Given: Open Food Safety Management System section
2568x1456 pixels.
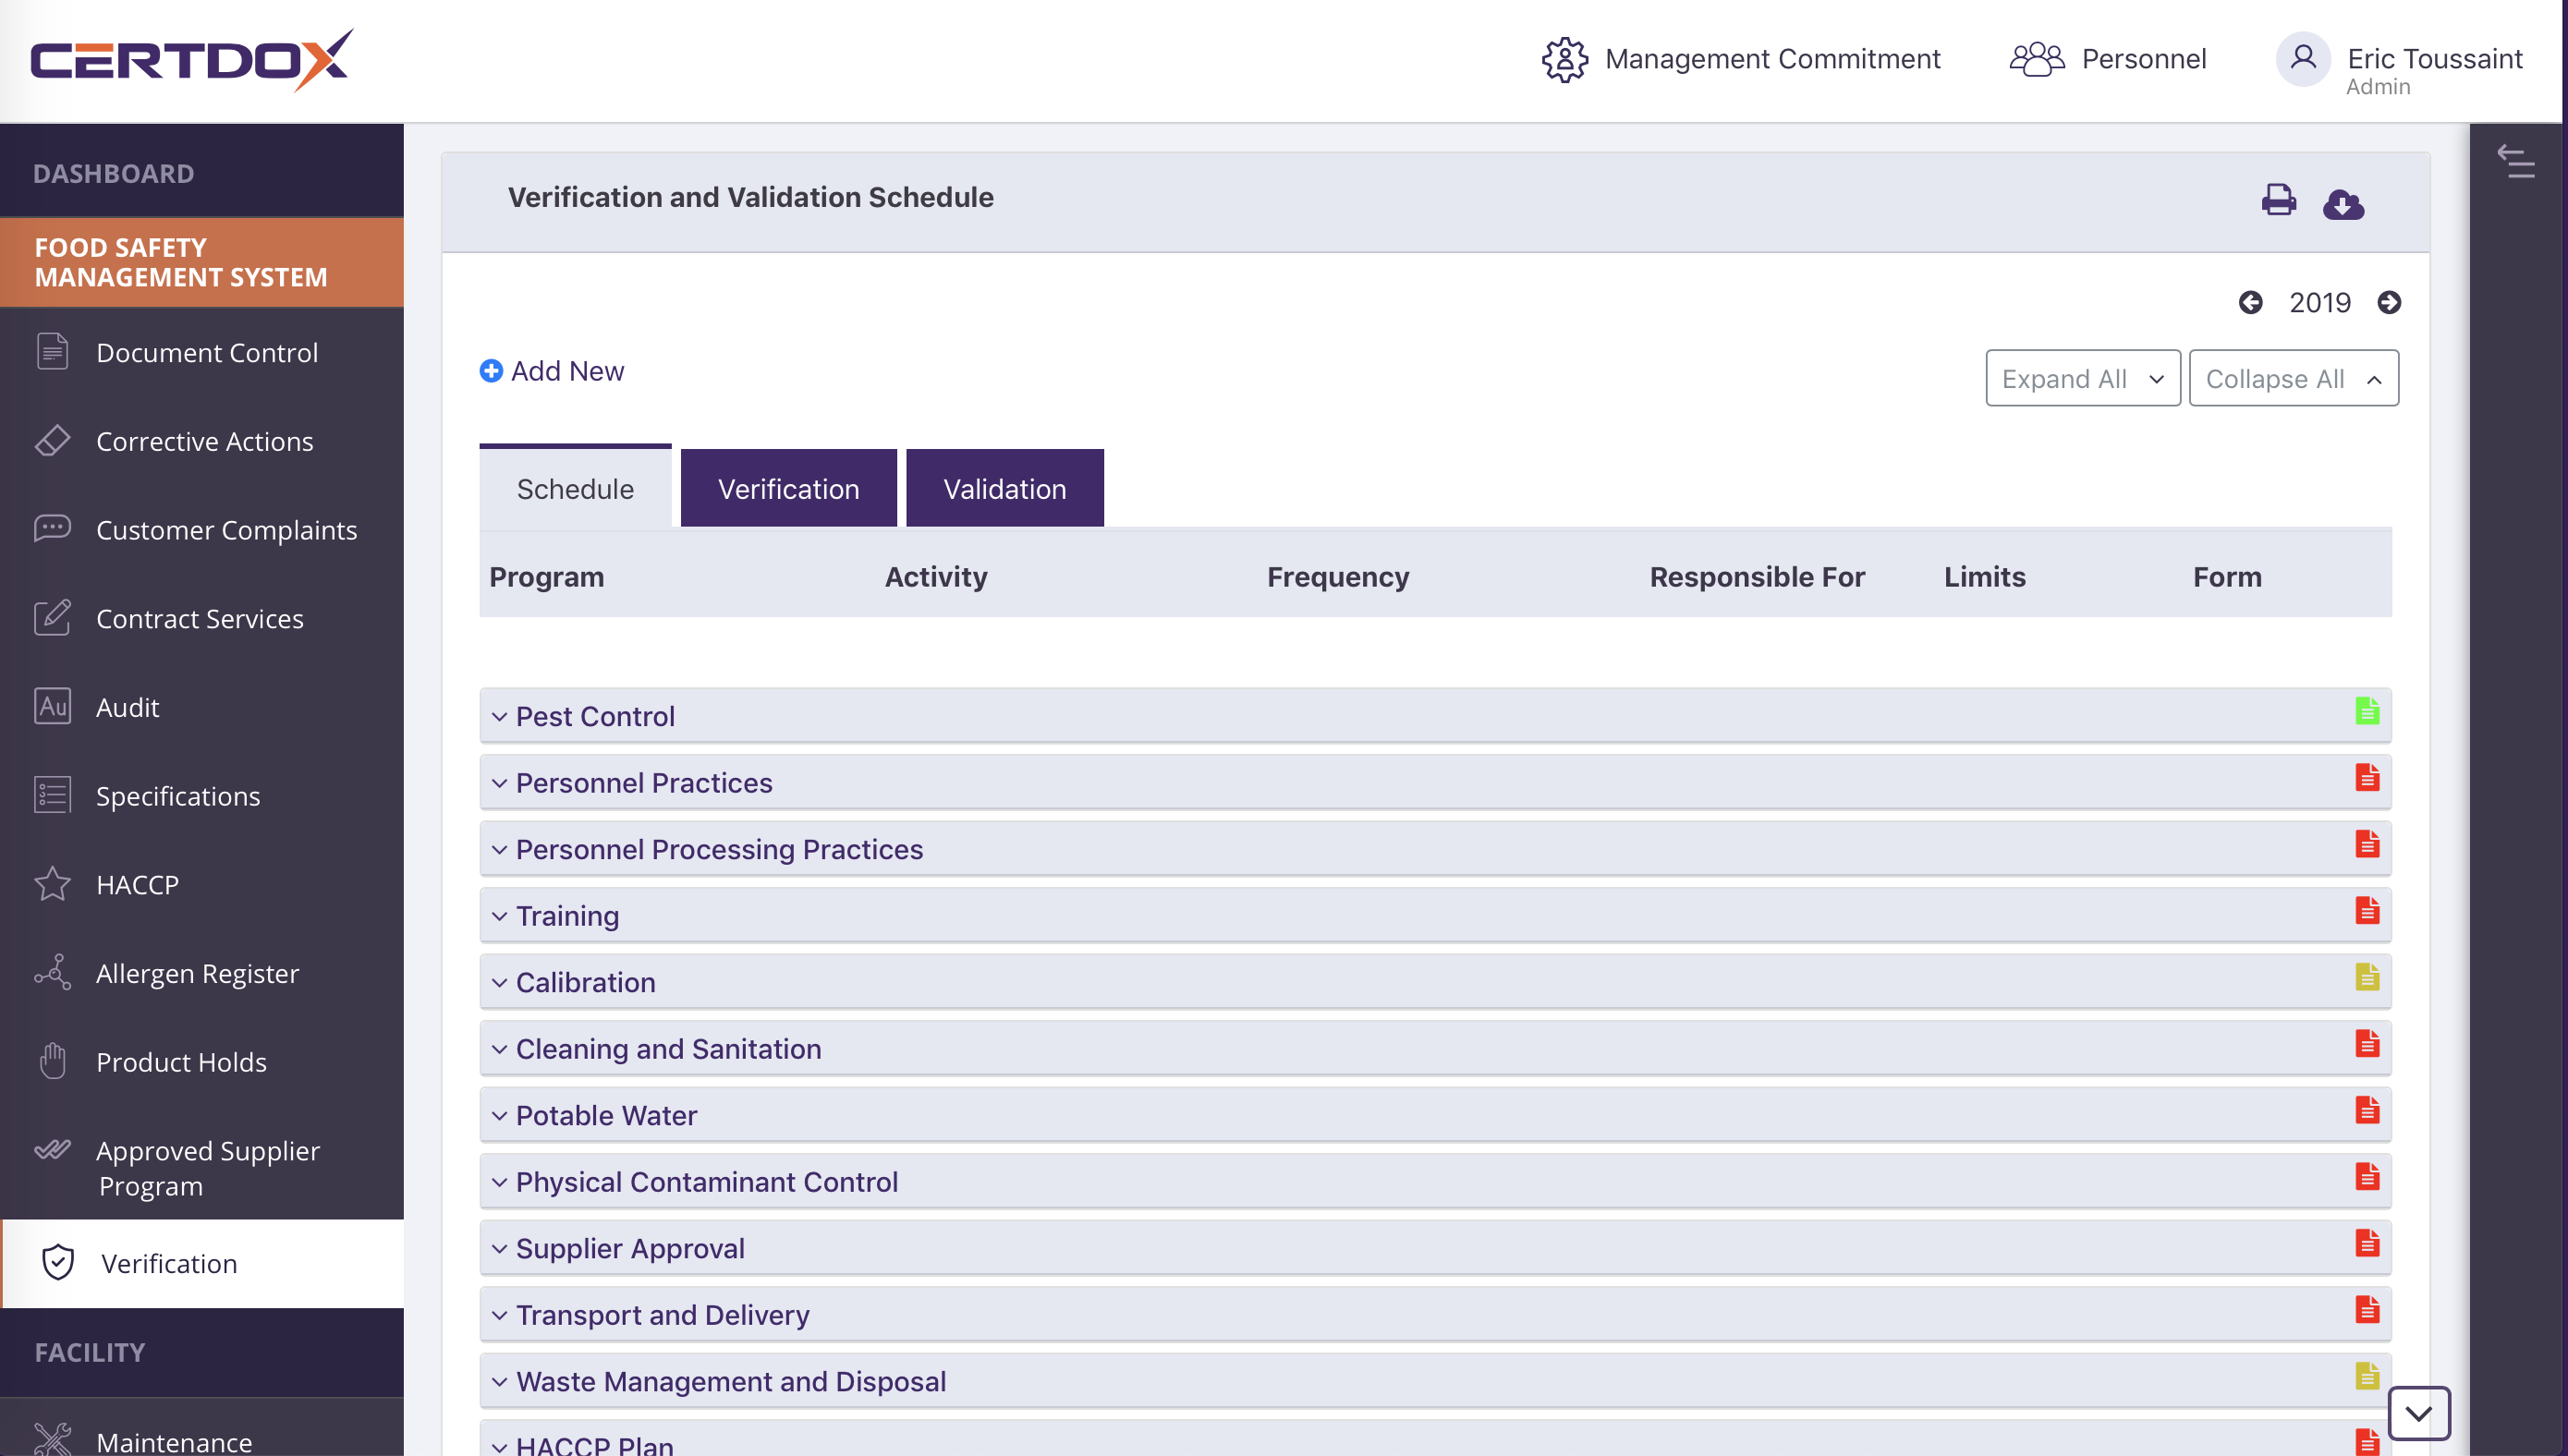Looking at the screenshot, I should (x=202, y=262).
